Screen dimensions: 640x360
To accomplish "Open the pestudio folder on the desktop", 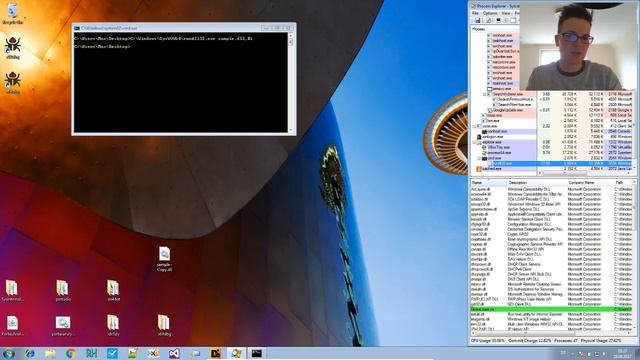I will [x=62, y=291].
